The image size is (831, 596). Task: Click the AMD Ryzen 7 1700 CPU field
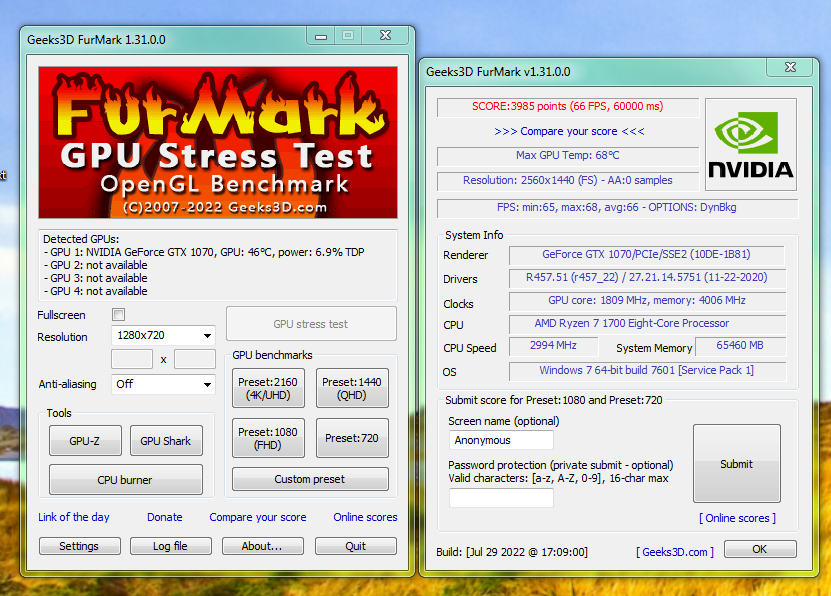[647, 324]
